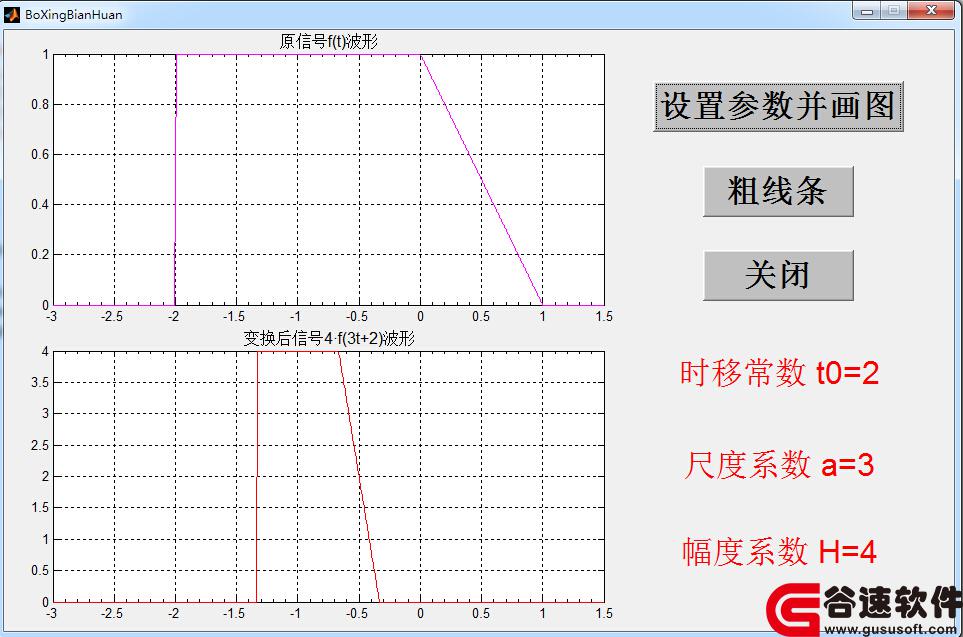This screenshot has height=637, width=963.
Task: Minimize the BoXingBianHuan window
Action: (x=867, y=10)
